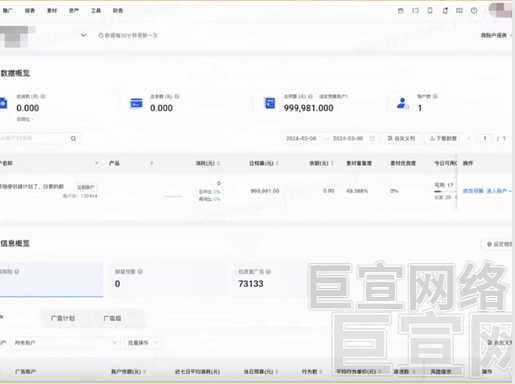Image resolution: width=515 pixels, height=384 pixels.
Task: Click the 近七日平均消耗(元) column header
Action: (197, 372)
